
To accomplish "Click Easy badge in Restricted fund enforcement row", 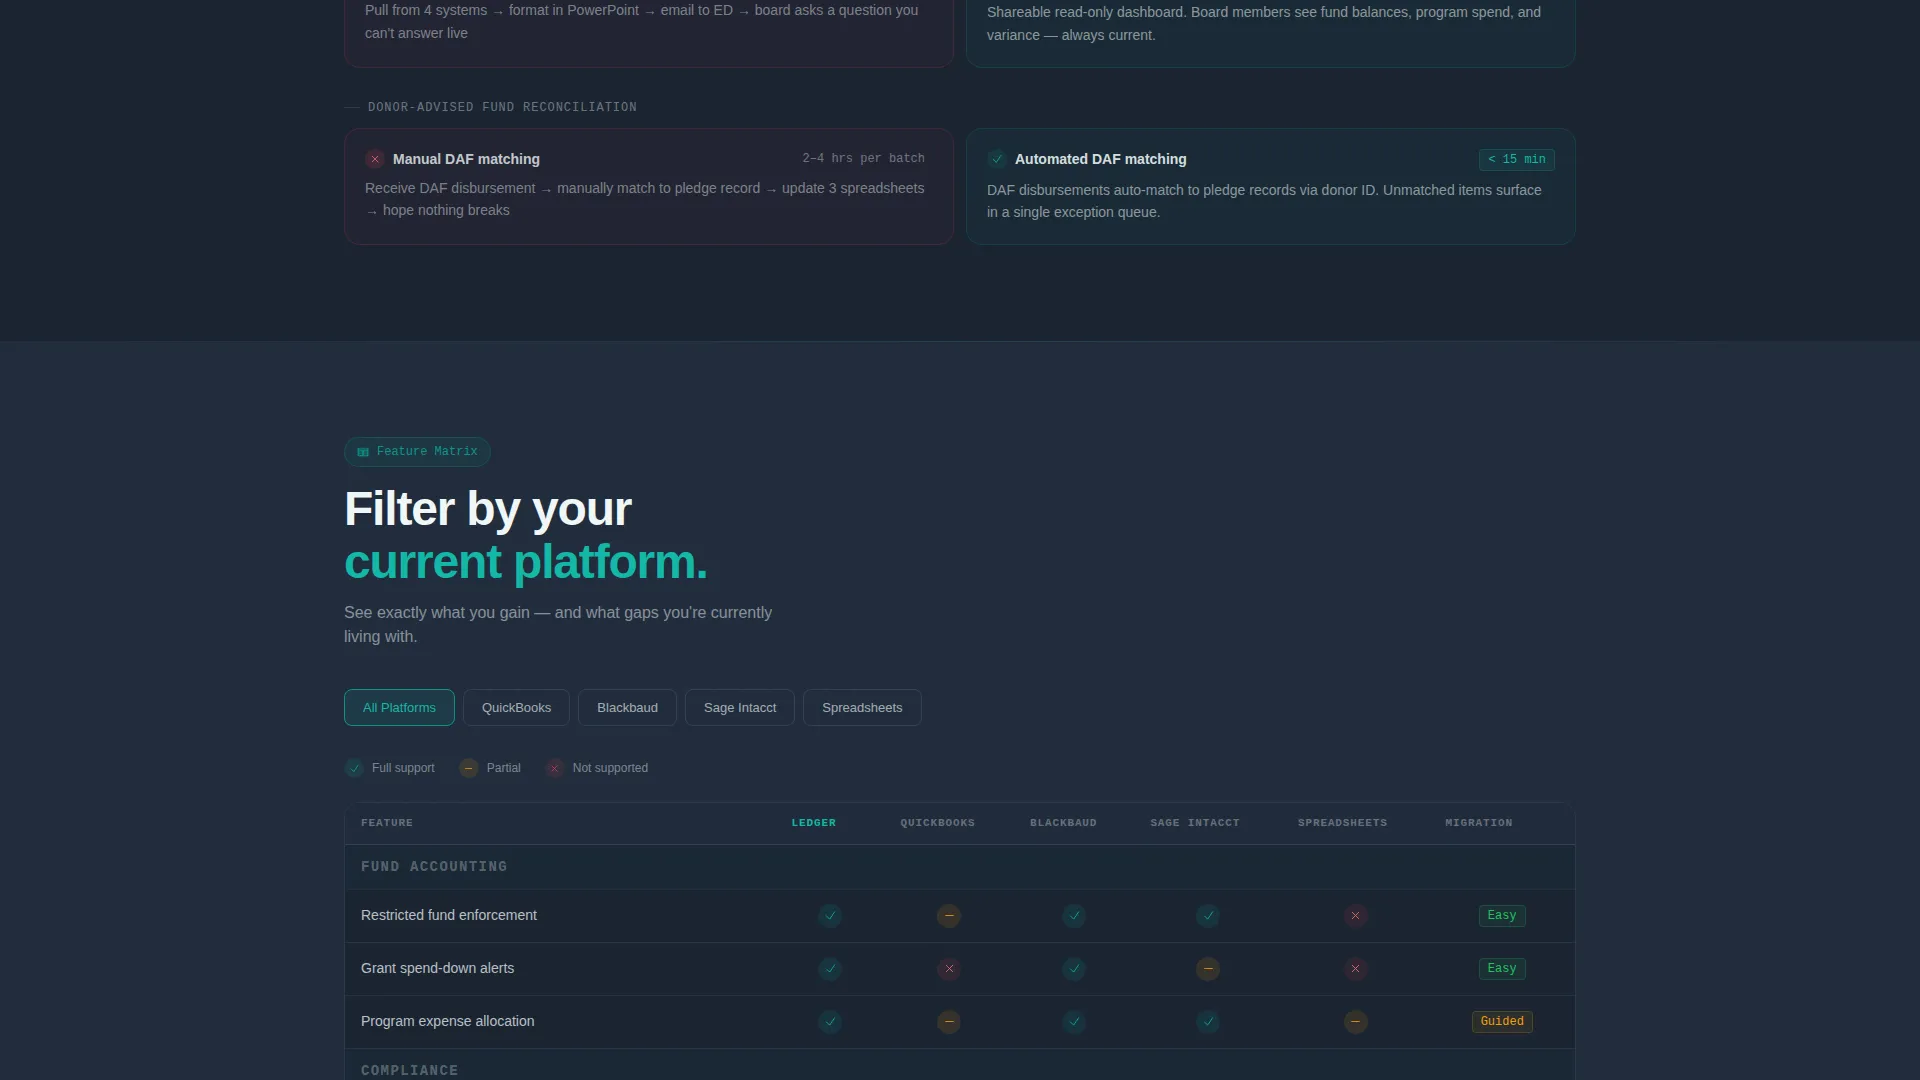I will coord(1502,916).
